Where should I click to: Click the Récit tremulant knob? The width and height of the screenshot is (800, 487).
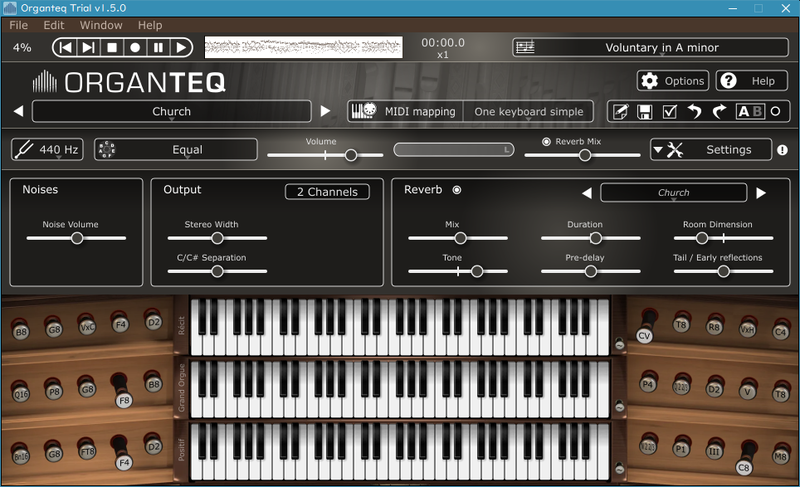pyautogui.click(x=619, y=344)
